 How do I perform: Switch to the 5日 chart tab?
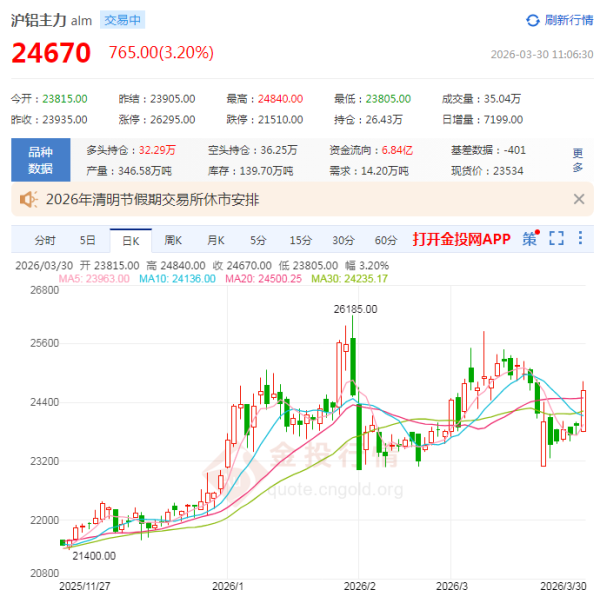coord(87,240)
